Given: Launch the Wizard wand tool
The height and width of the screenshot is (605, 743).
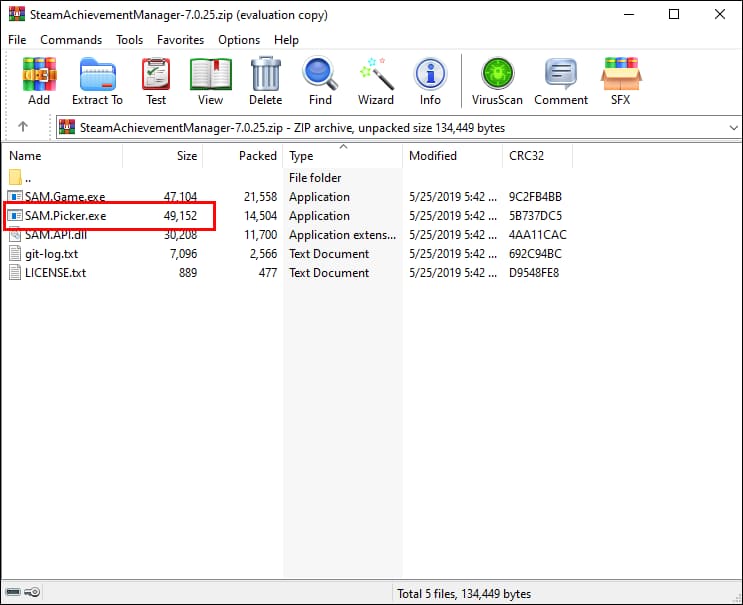Looking at the screenshot, I should pyautogui.click(x=376, y=74).
